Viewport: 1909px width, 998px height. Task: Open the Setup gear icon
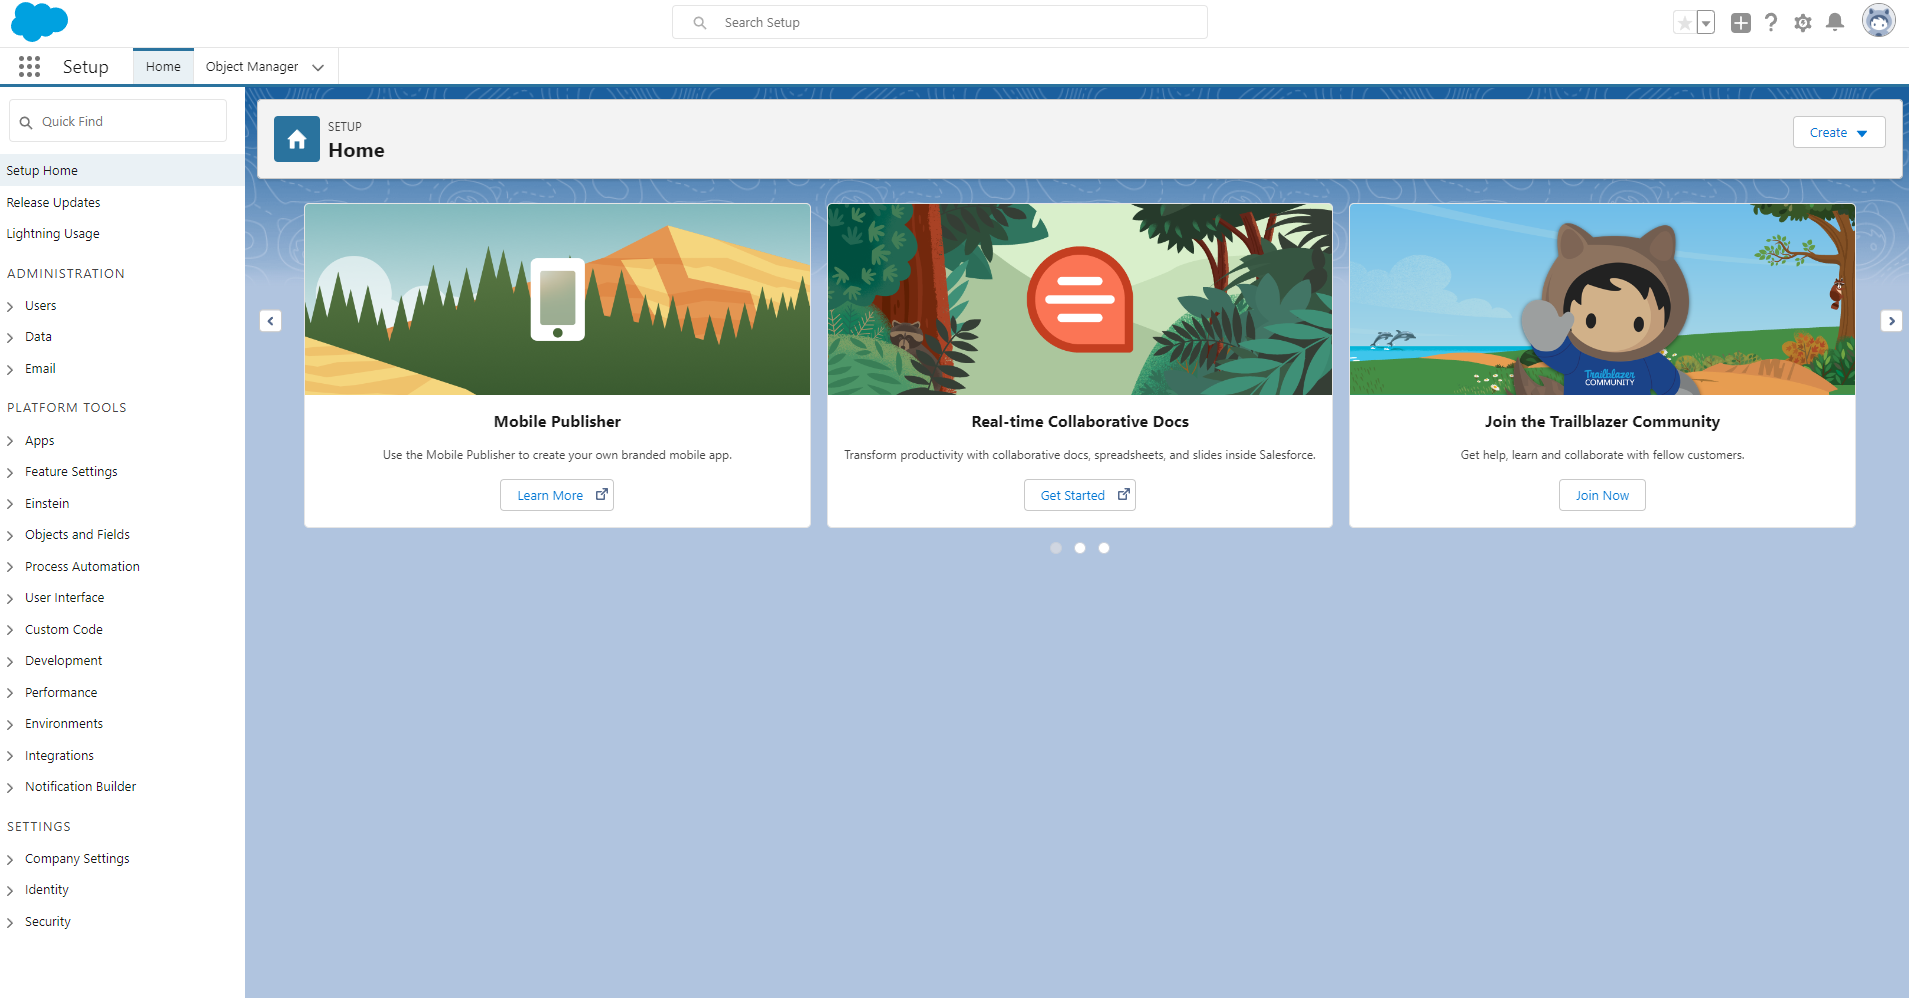1803,22
